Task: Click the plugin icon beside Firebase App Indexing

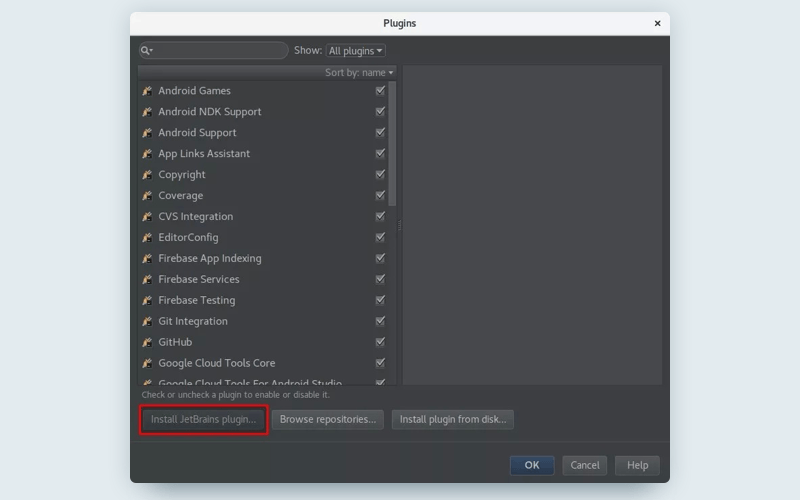Action: [x=147, y=258]
